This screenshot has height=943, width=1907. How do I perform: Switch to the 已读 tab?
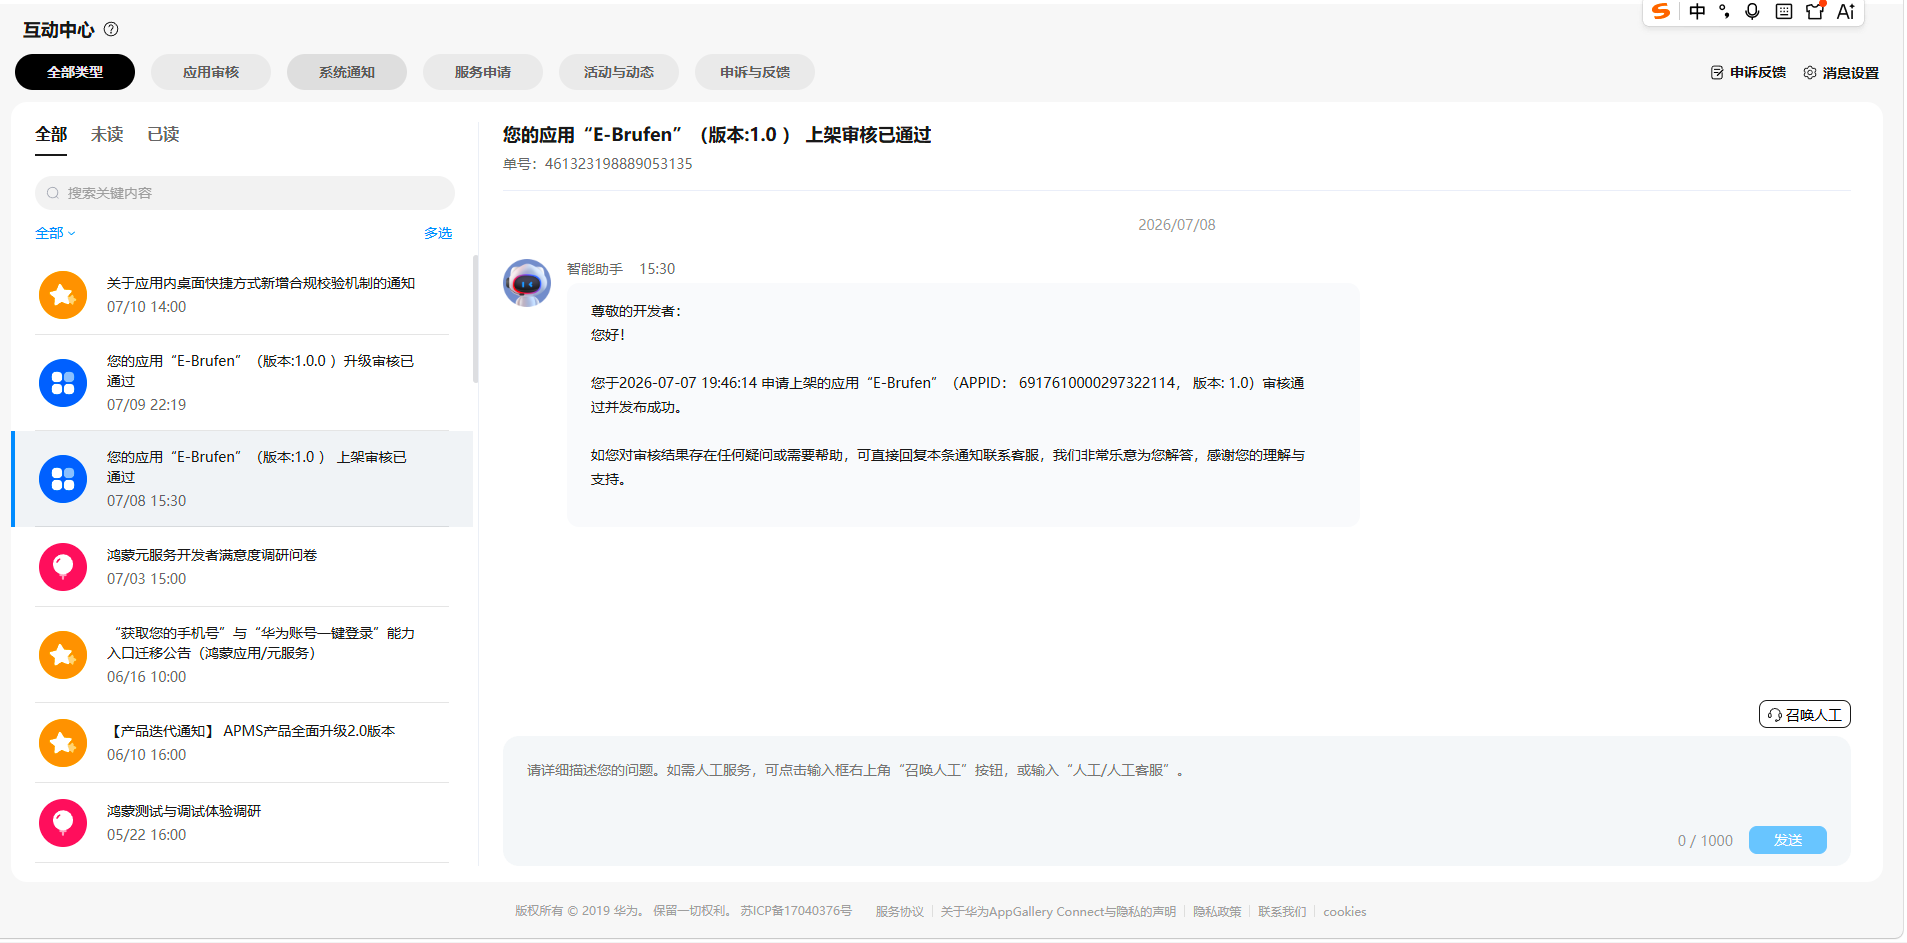pos(163,134)
